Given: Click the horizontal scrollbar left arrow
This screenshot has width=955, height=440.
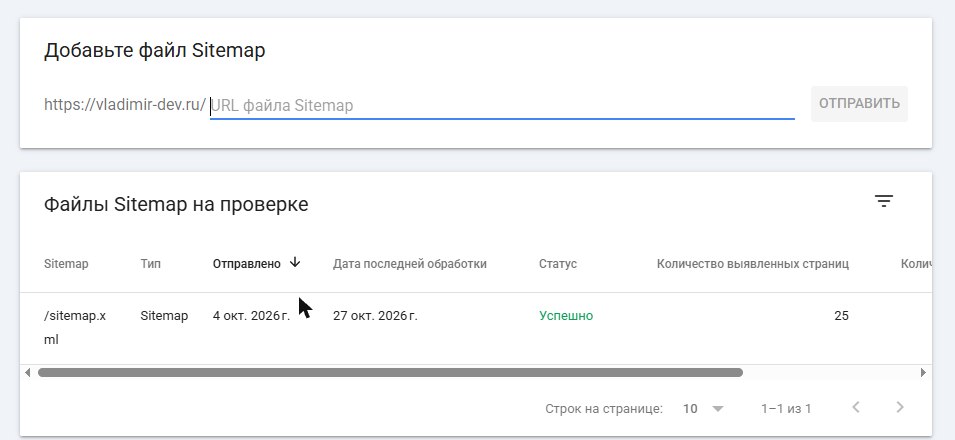Looking at the screenshot, I should point(27,372).
